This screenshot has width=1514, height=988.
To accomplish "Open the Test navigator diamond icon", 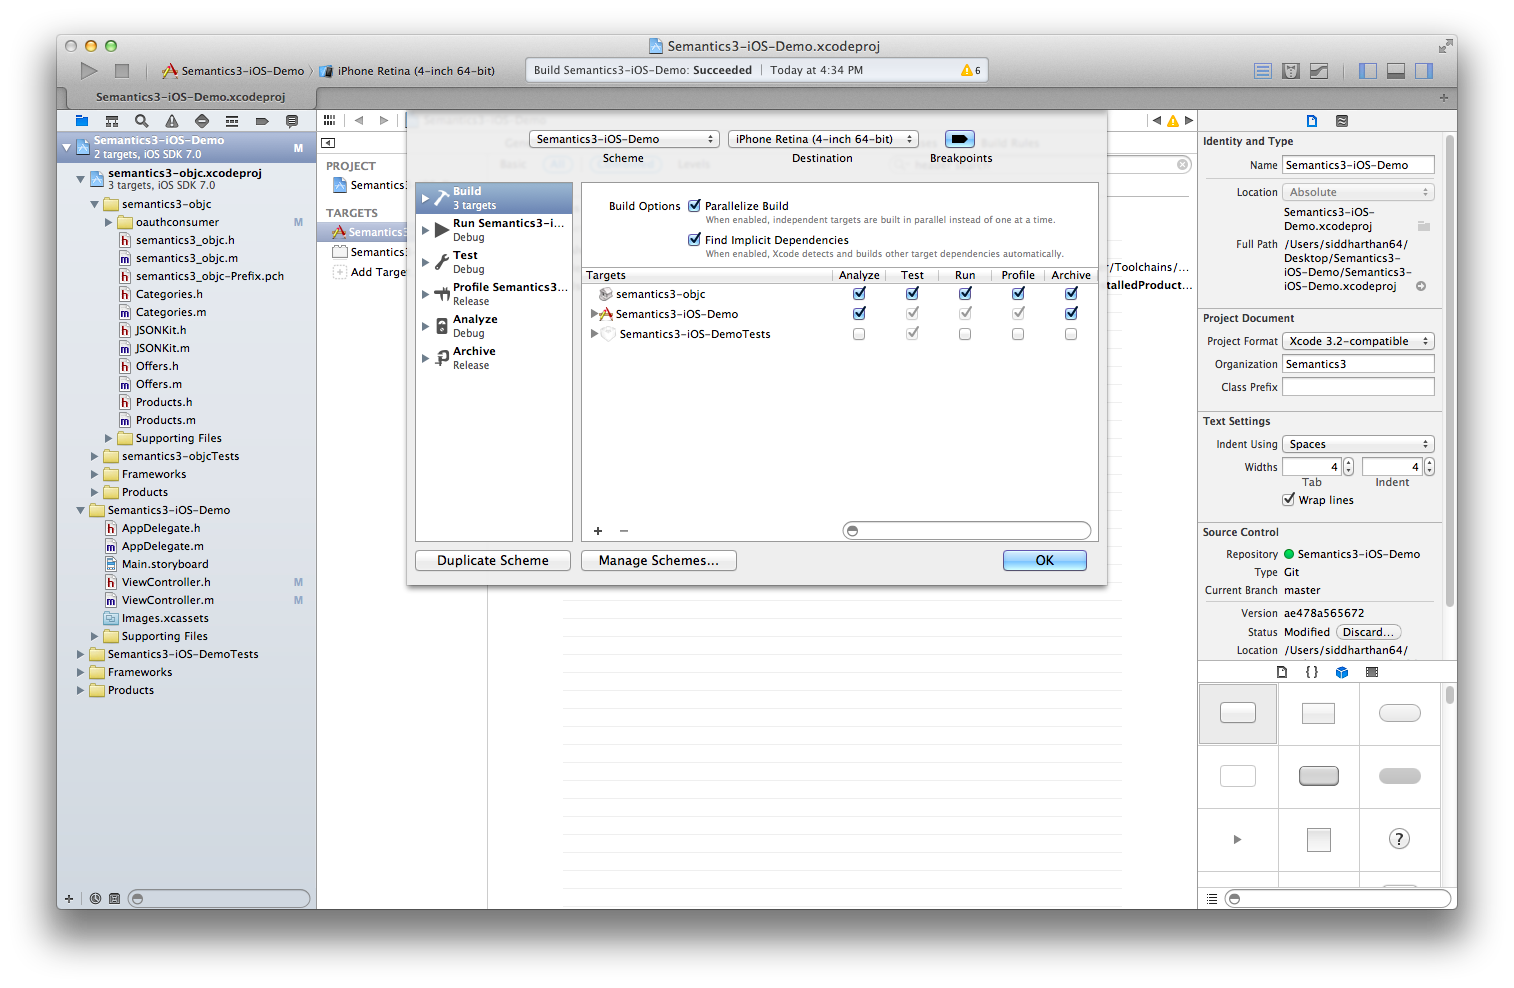I will point(202,120).
